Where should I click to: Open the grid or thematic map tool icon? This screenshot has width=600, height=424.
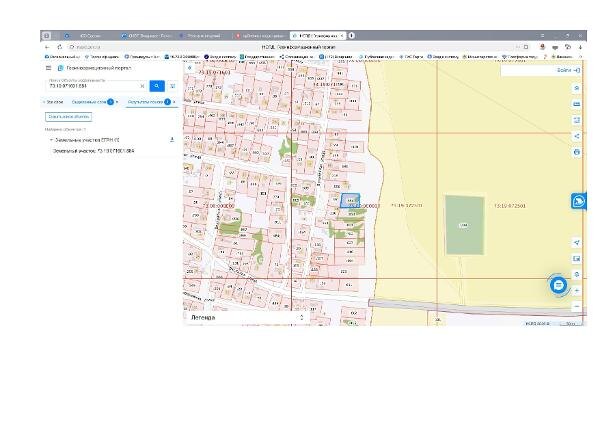pos(577,120)
